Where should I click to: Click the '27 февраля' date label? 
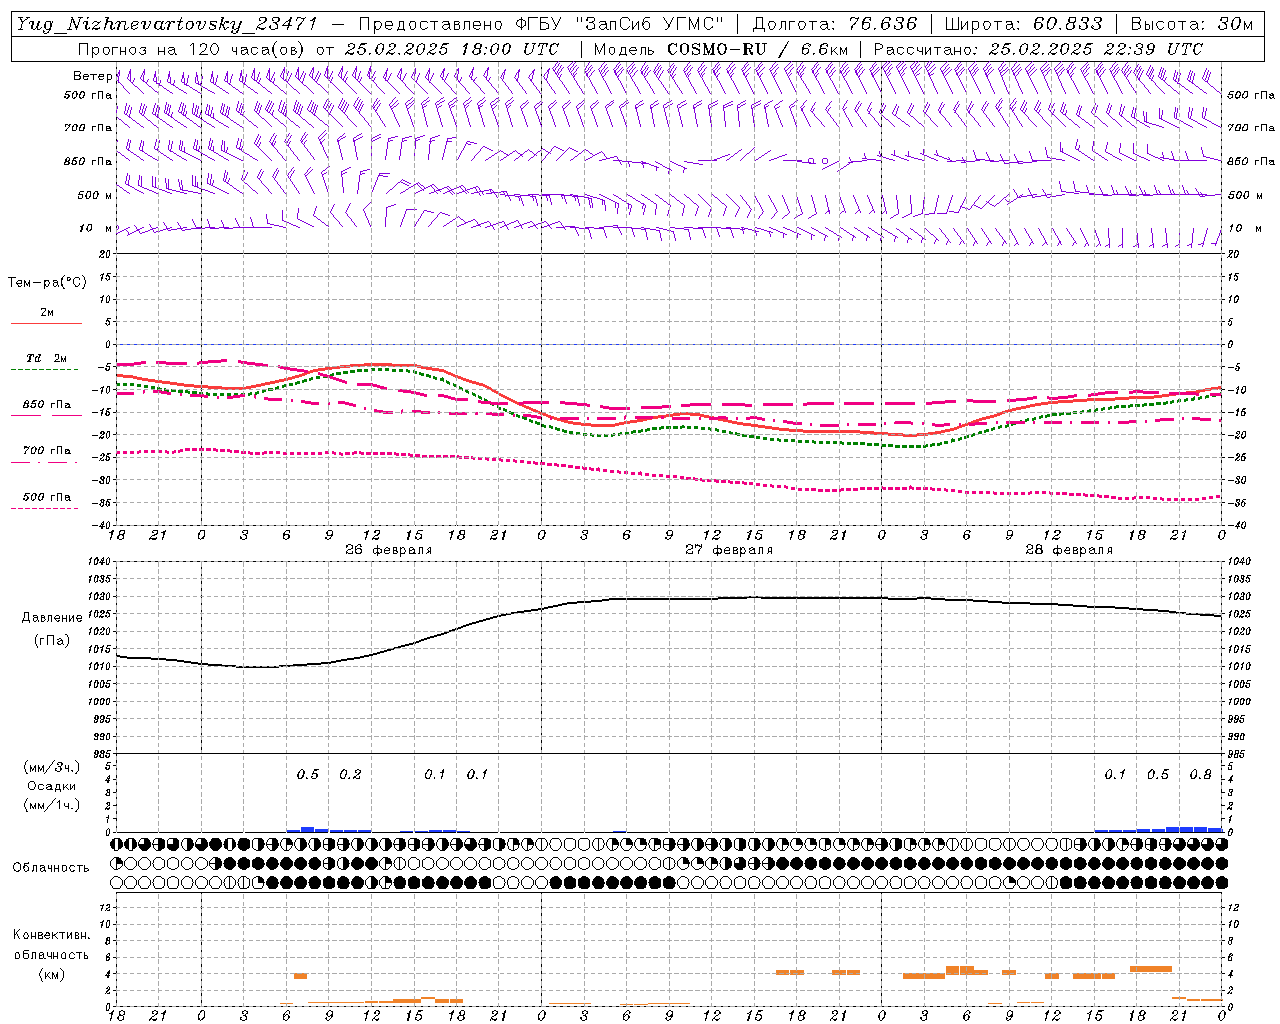coord(729,550)
